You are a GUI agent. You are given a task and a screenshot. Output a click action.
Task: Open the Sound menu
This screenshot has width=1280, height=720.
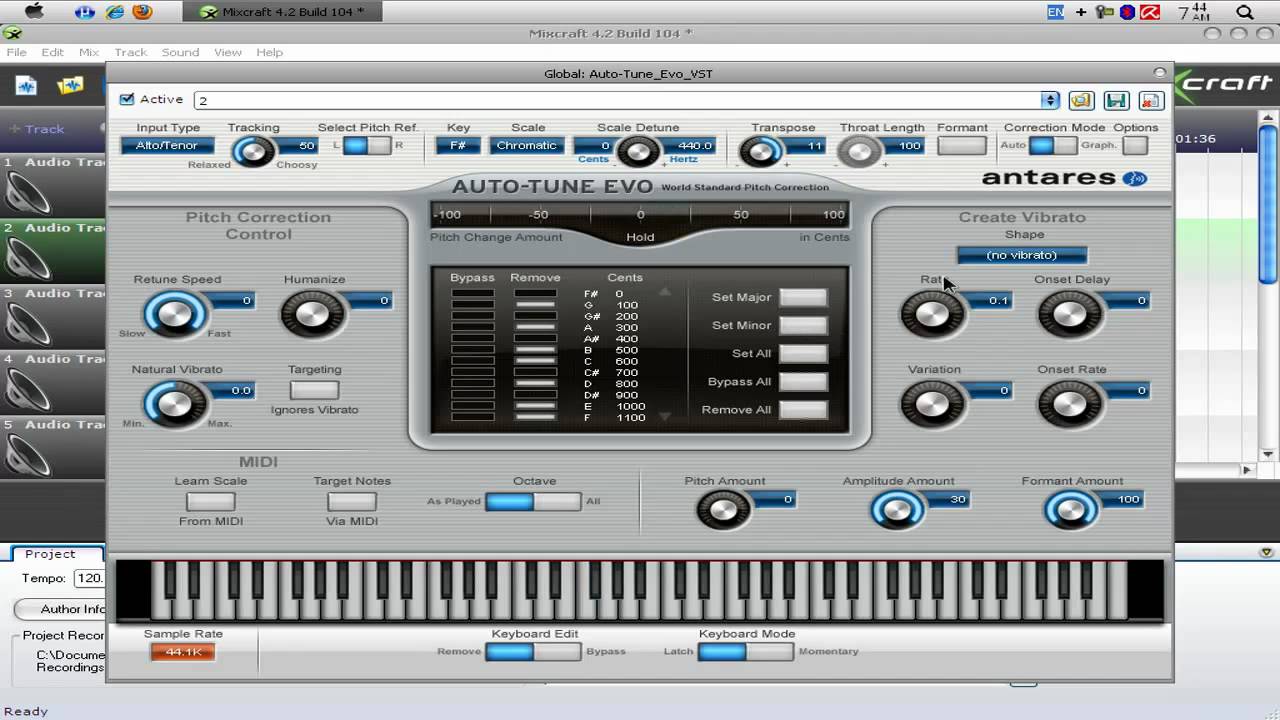coord(181,52)
